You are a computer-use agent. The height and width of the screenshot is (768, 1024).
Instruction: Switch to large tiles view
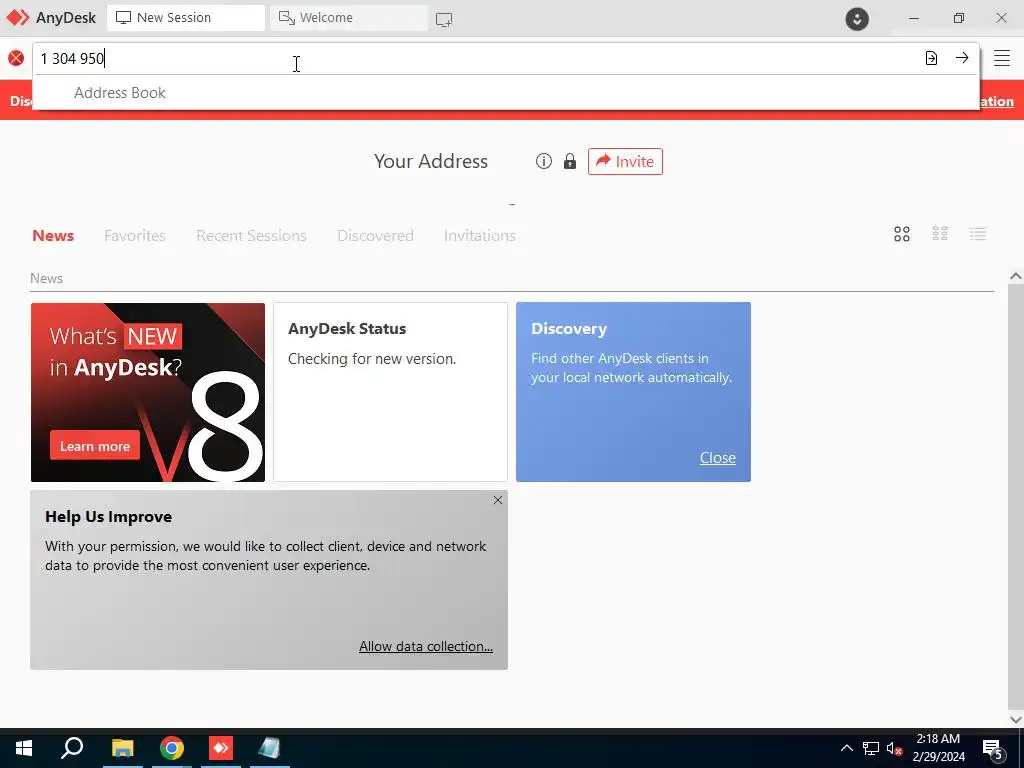902,234
